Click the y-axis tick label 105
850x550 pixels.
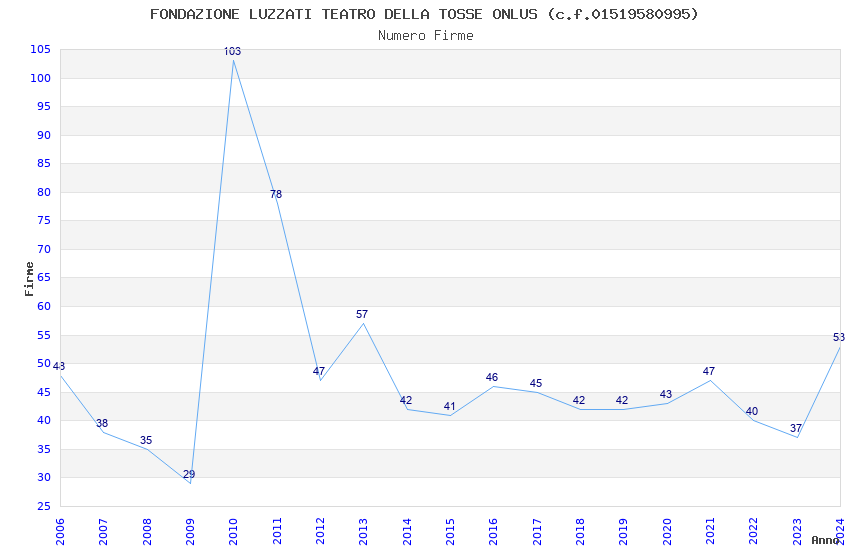coord(41,49)
